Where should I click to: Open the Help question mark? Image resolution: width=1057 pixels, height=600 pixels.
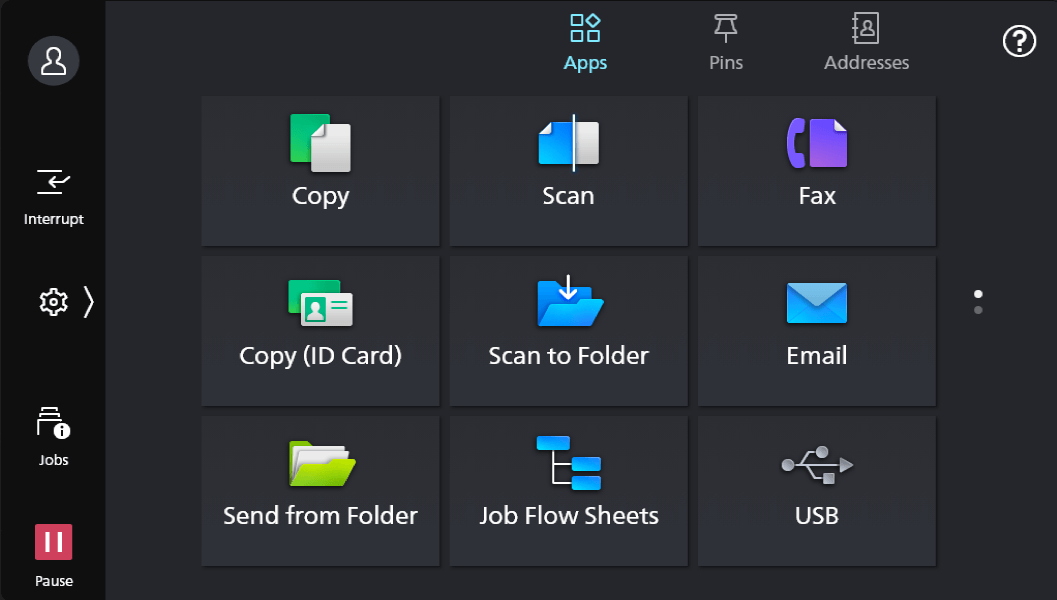click(1019, 41)
